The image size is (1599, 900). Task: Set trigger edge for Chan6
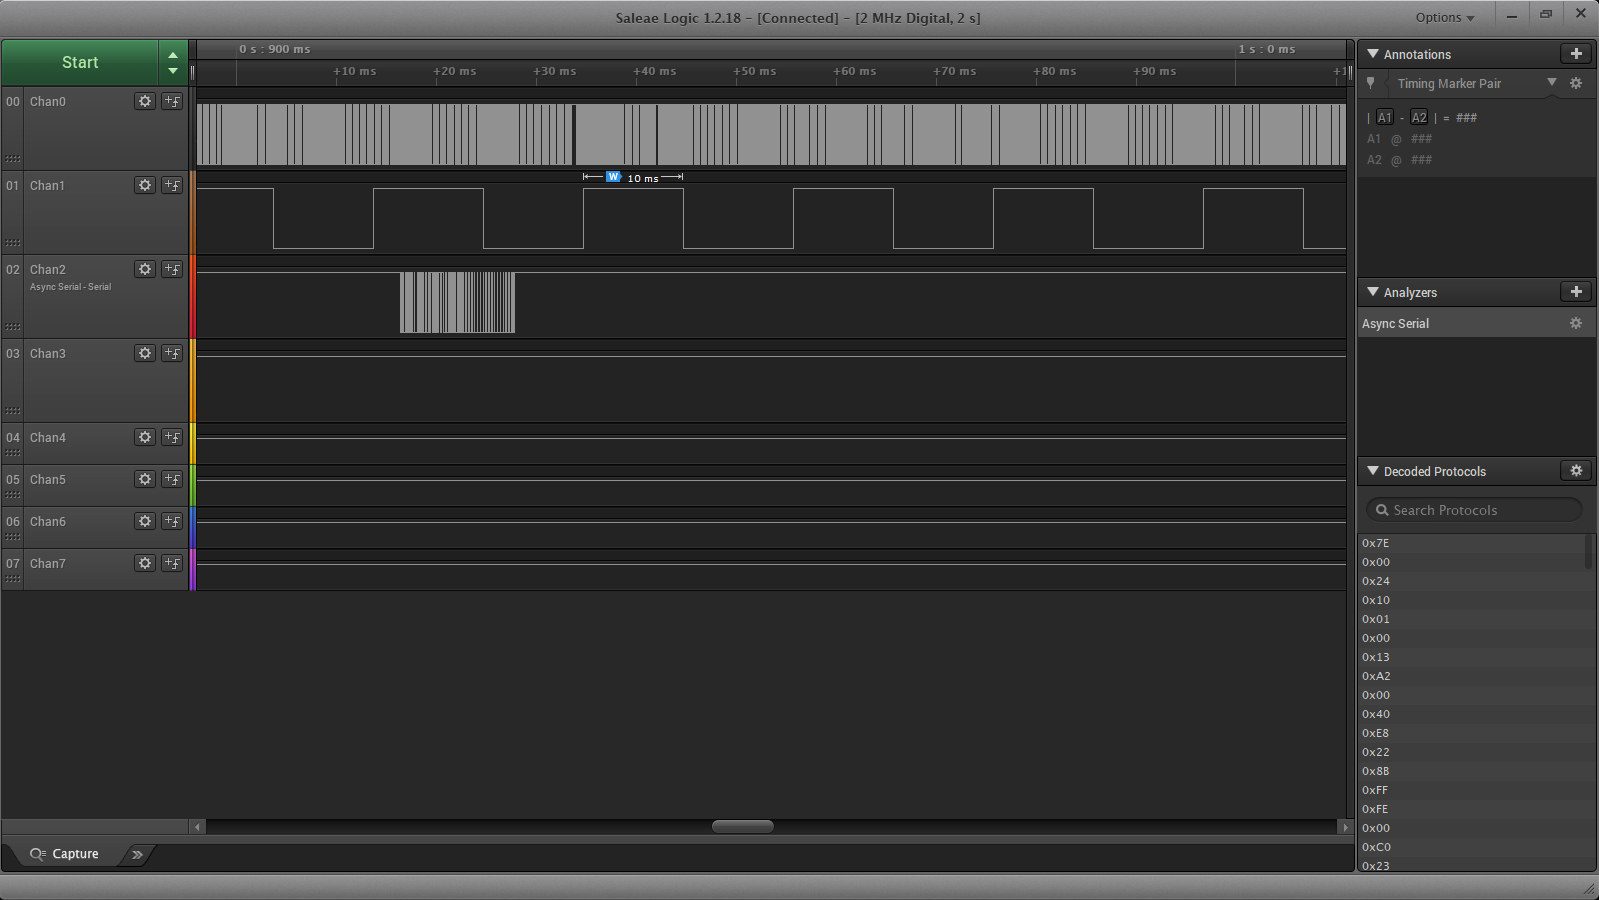[x=172, y=521]
